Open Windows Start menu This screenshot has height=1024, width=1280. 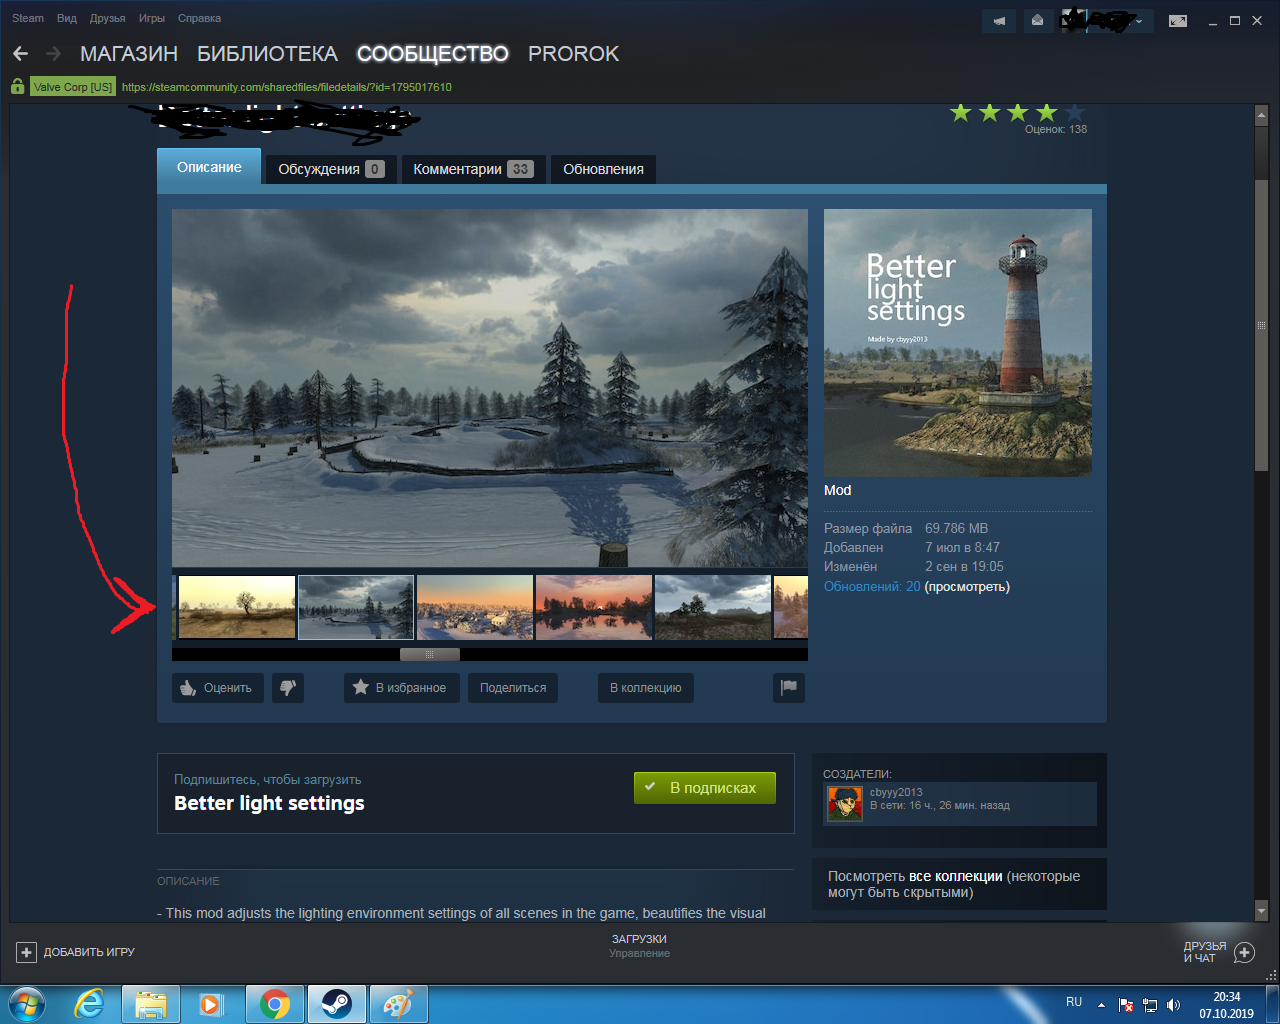tap(29, 1004)
